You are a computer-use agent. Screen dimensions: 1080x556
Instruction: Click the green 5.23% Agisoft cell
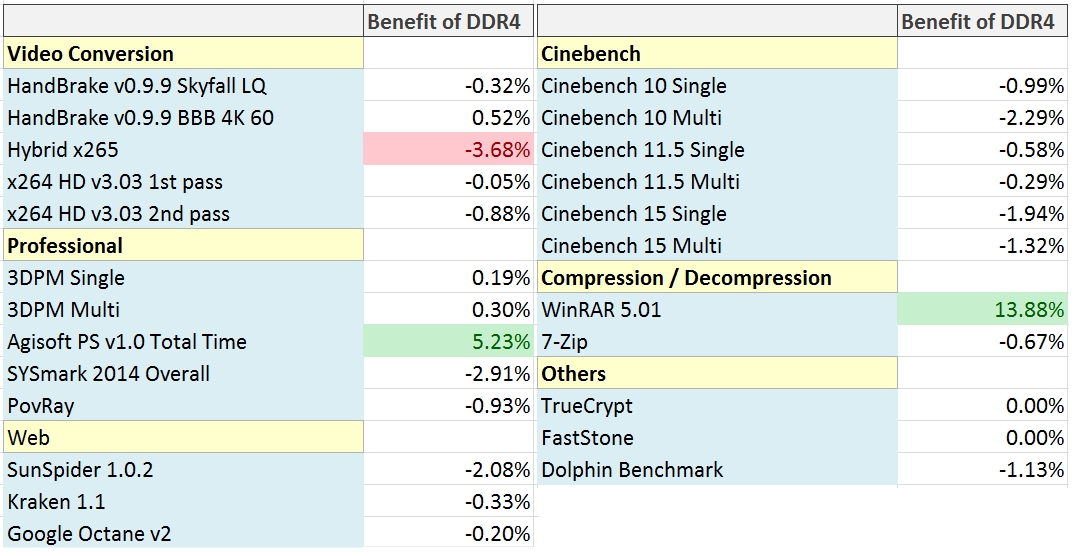point(448,342)
